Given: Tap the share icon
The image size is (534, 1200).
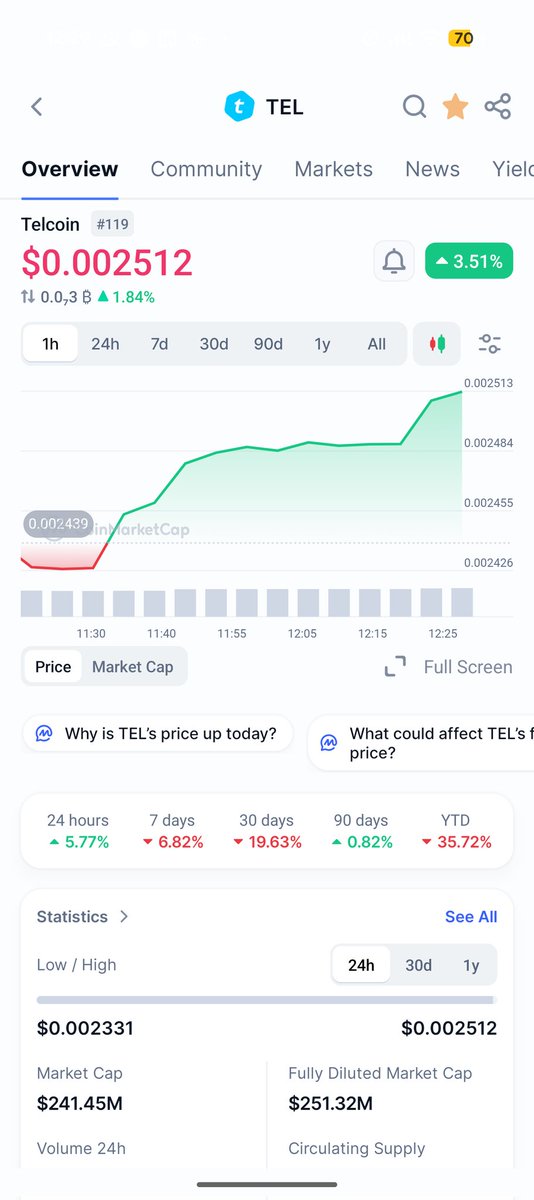Looking at the screenshot, I should [498, 106].
